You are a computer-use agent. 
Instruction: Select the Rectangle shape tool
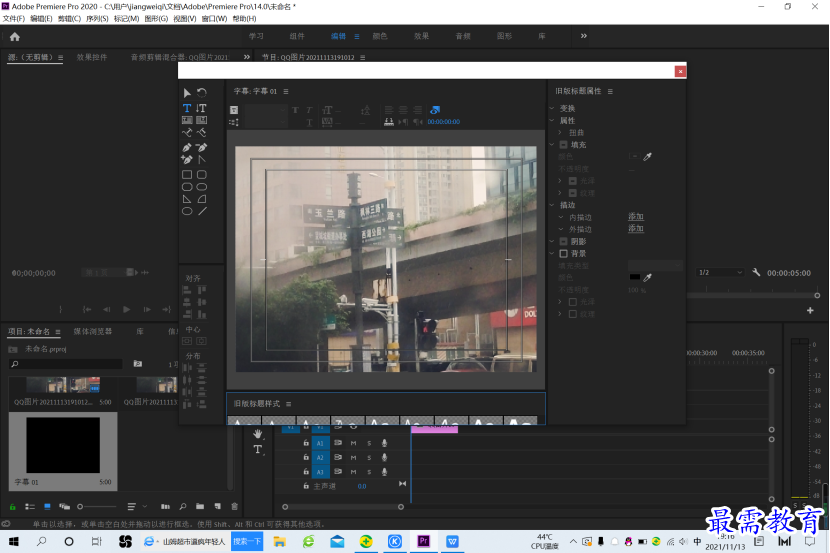click(x=187, y=174)
